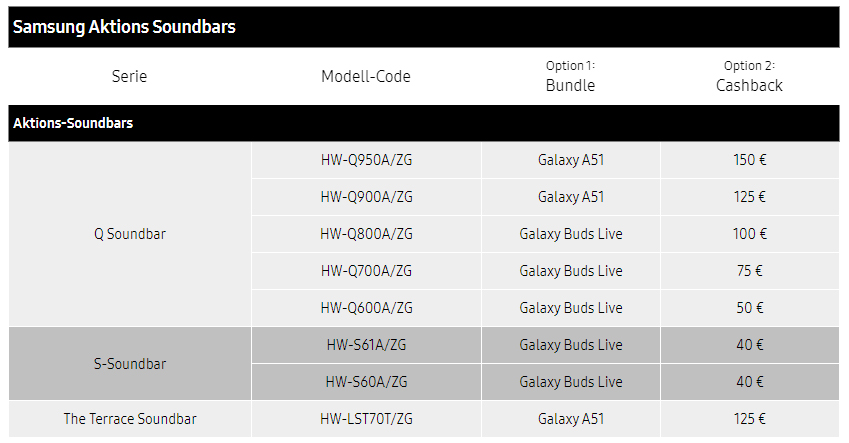
Task: Select model code HW-Q950A/ZG
Action: click(x=366, y=160)
